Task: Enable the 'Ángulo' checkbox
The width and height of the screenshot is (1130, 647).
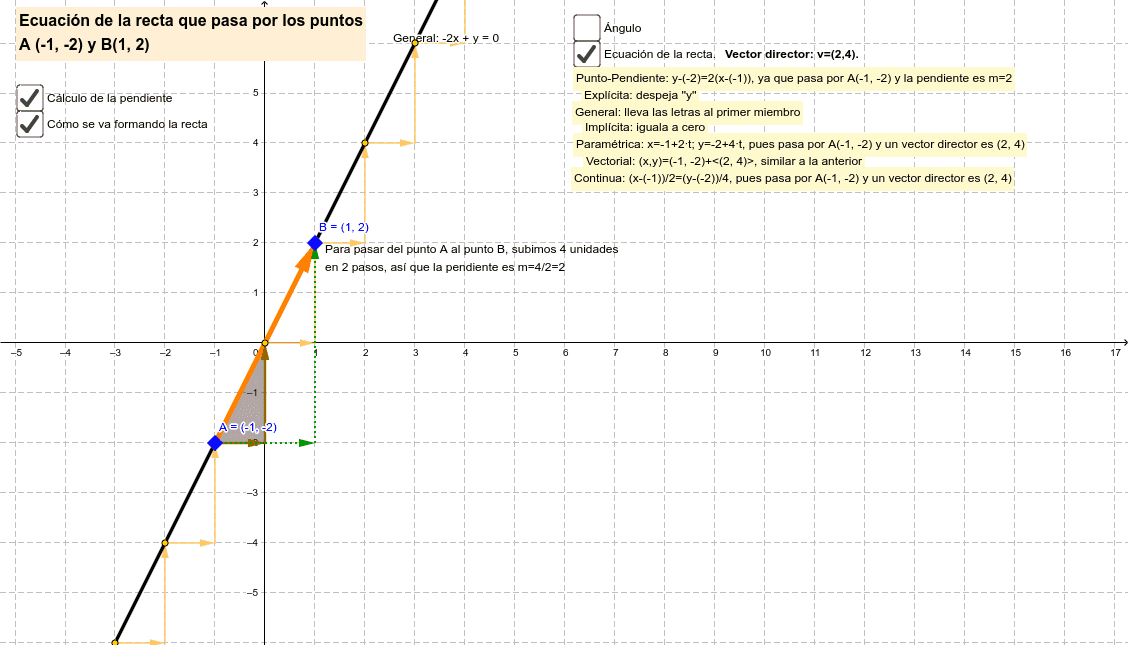Action: [587, 28]
